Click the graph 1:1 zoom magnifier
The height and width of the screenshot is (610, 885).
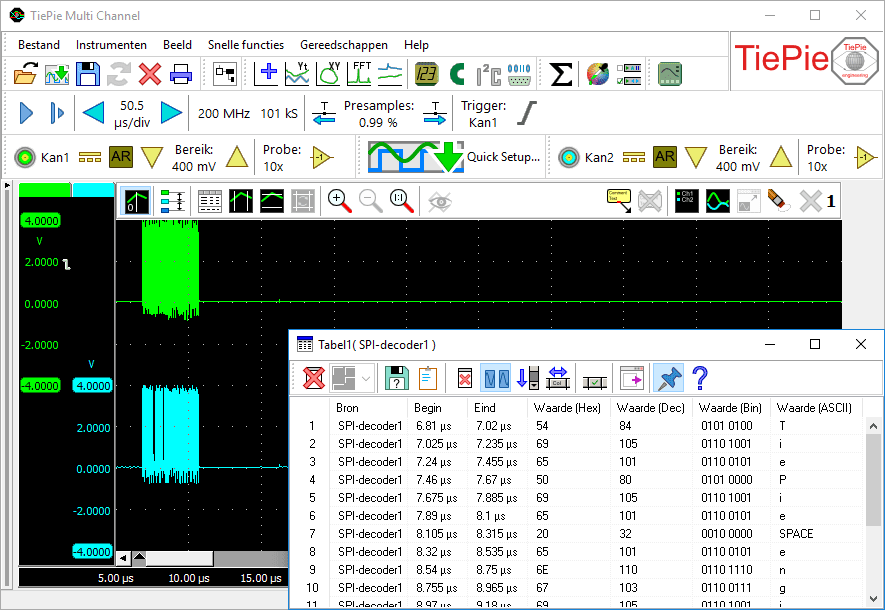point(401,201)
